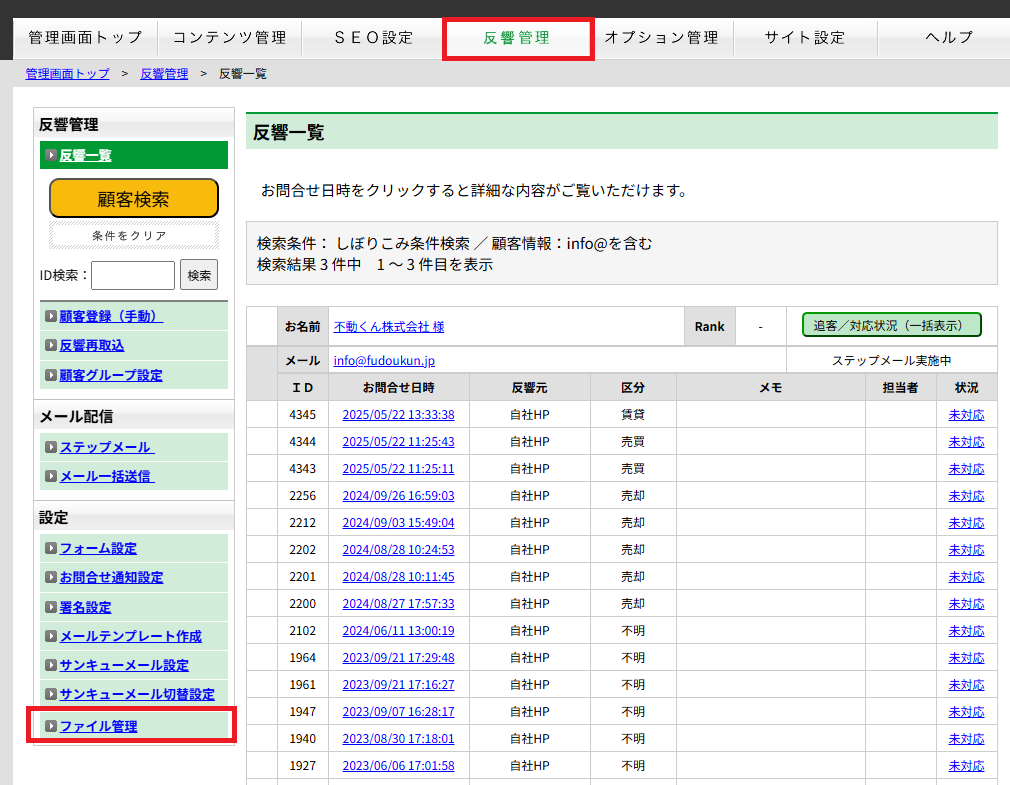
Task: Switch to コンテンツ管理 tab
Action: [x=229, y=38]
